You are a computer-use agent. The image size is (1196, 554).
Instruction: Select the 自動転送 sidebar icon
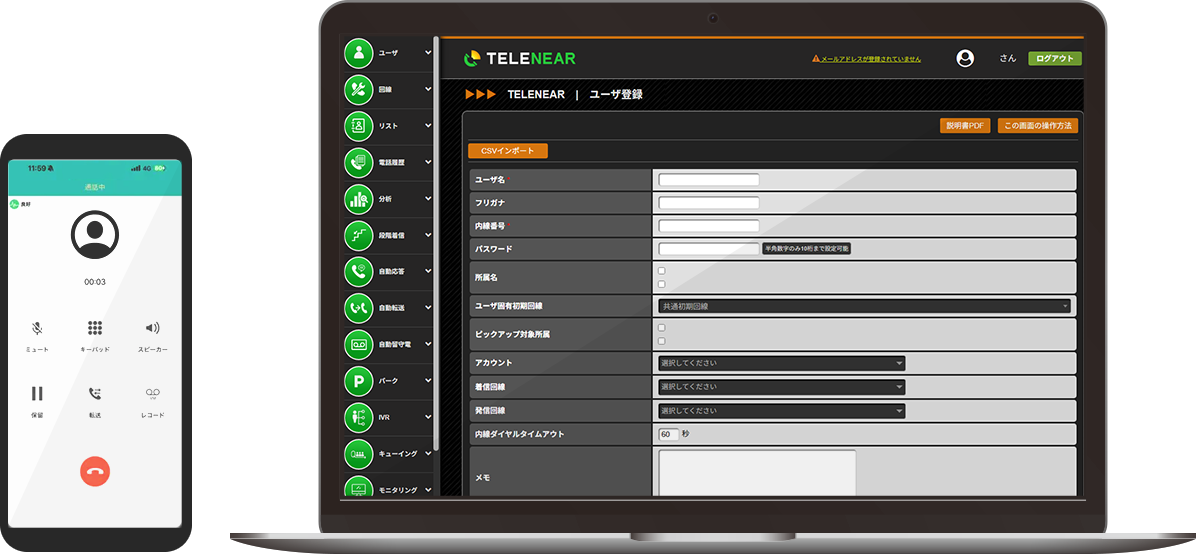[x=358, y=308]
